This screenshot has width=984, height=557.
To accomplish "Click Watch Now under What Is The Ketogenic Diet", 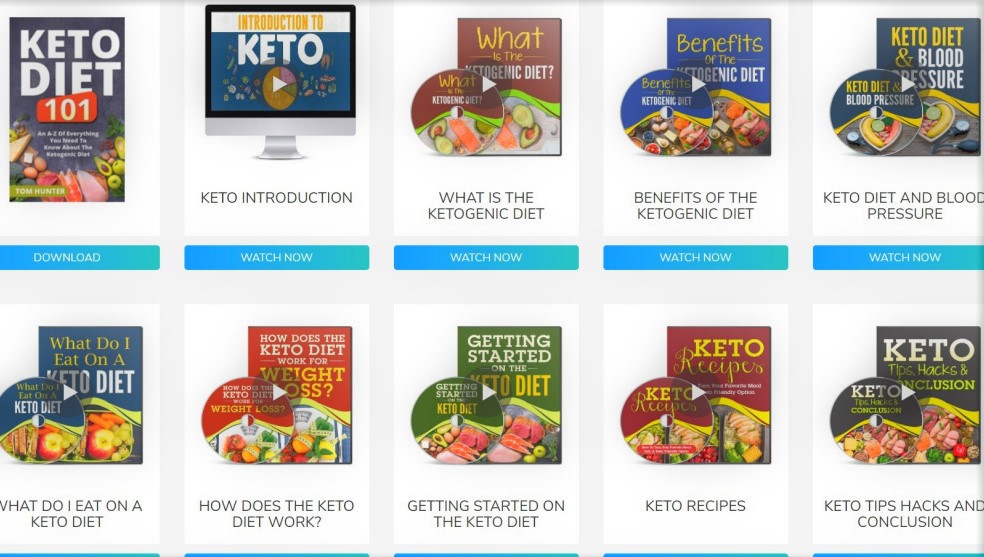I will (486, 257).
